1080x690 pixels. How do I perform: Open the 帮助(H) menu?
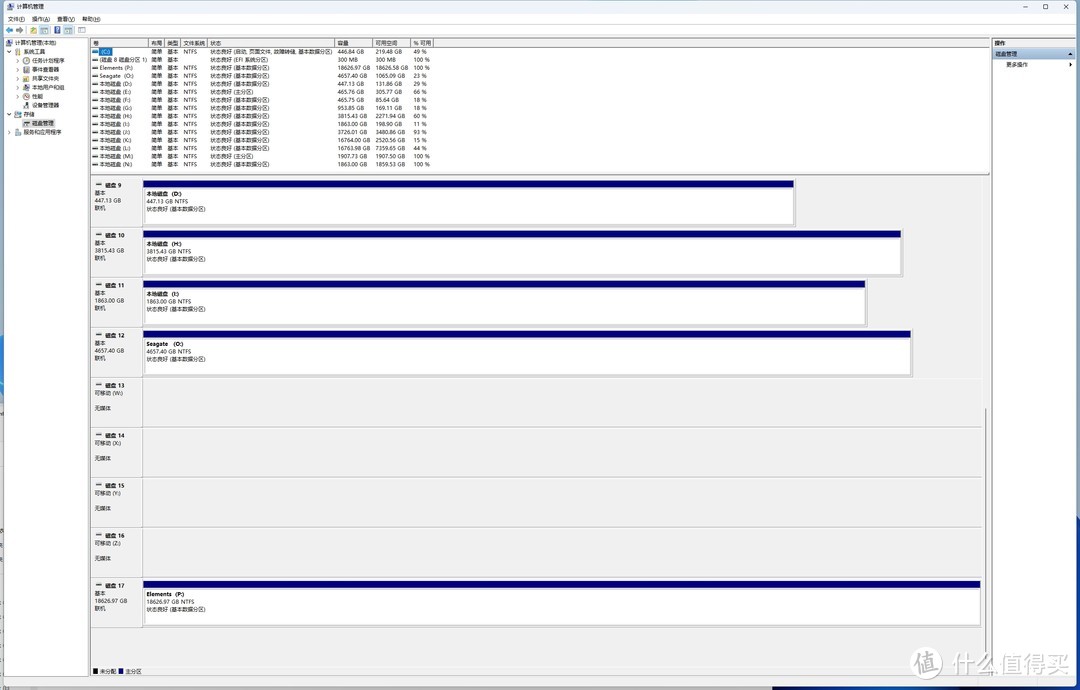coord(91,19)
